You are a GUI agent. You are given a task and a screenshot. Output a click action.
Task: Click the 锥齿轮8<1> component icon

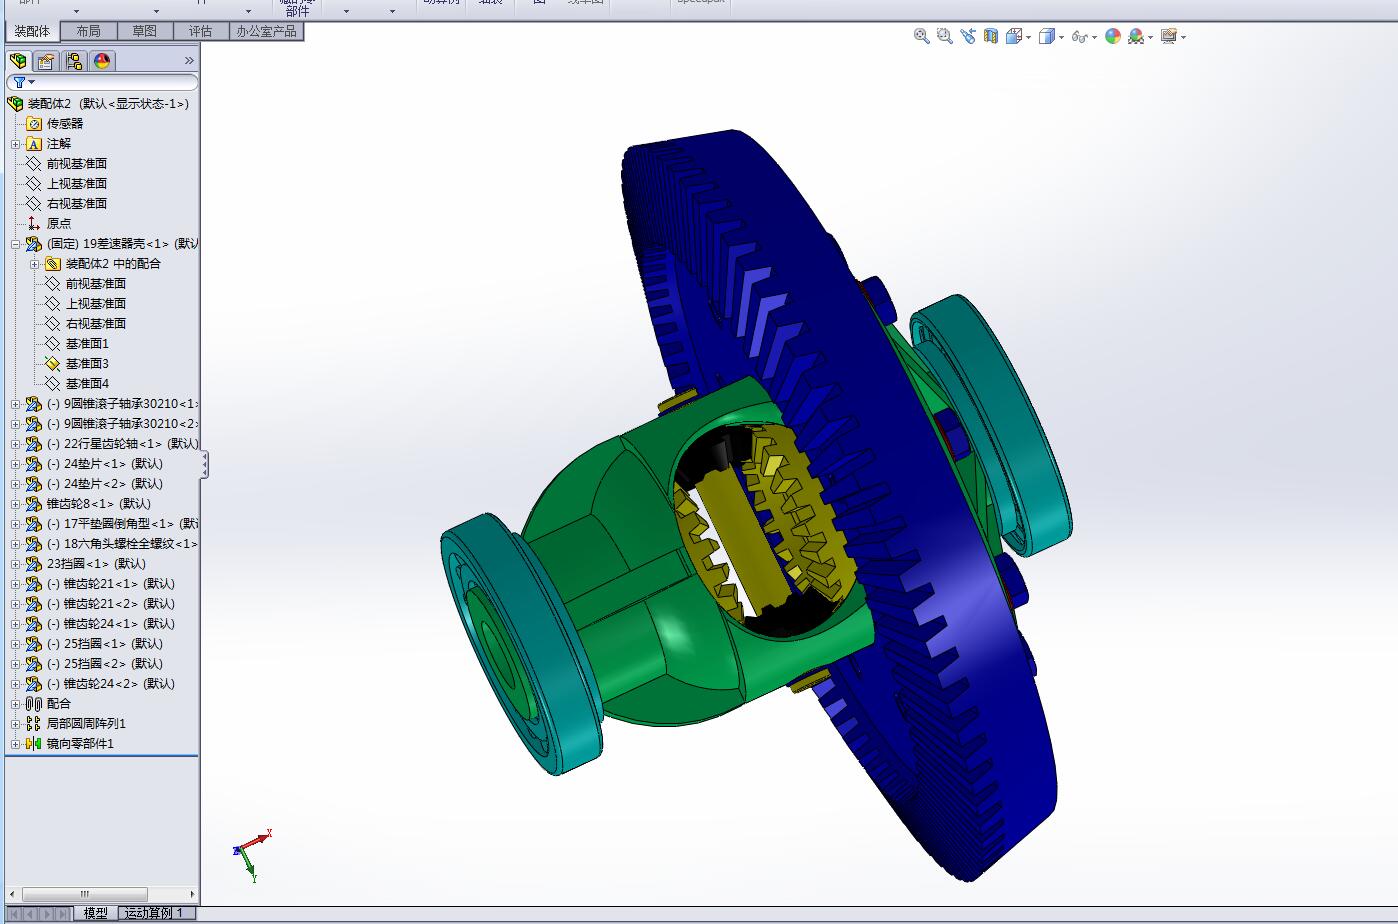pos(34,504)
